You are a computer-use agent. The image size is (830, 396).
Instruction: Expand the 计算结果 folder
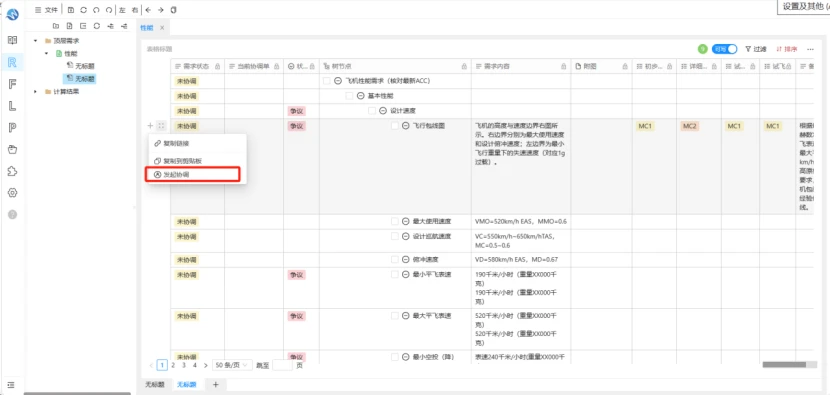click(x=35, y=92)
